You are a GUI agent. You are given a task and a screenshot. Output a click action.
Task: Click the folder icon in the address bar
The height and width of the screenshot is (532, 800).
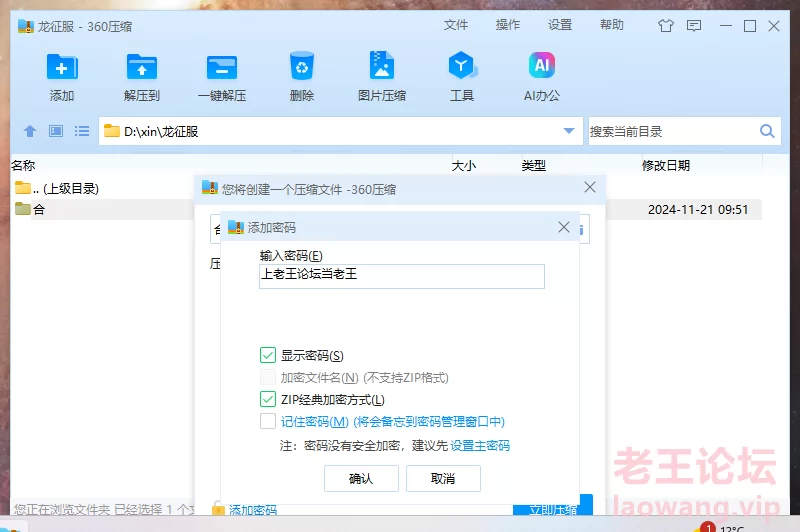111,131
